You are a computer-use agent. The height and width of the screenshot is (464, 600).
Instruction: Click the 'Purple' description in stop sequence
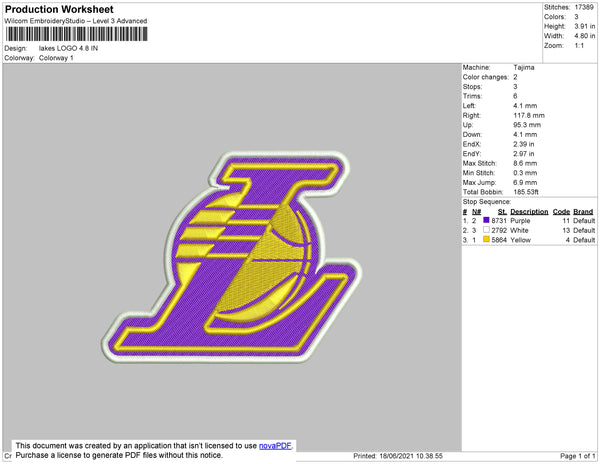pos(520,221)
